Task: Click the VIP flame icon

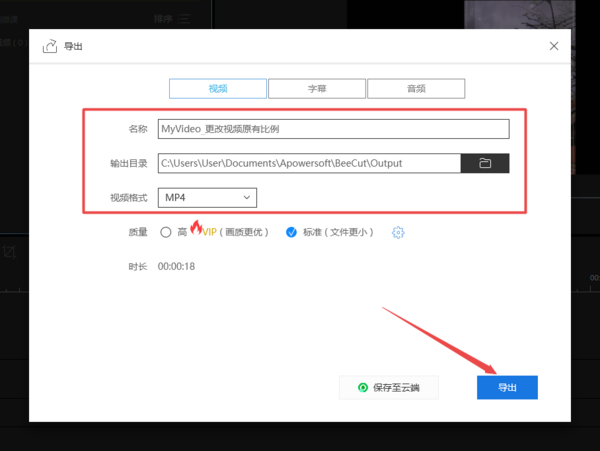Action: (x=196, y=229)
